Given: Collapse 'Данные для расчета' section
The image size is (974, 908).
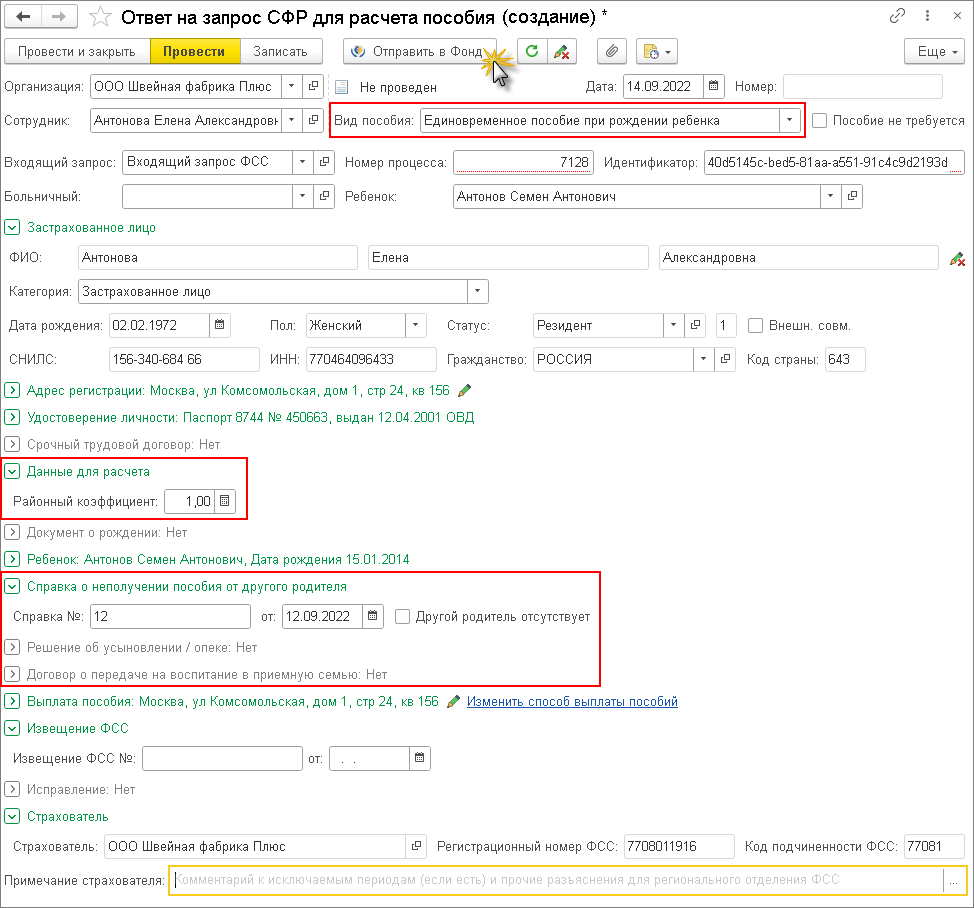Looking at the screenshot, I should 12,471.
